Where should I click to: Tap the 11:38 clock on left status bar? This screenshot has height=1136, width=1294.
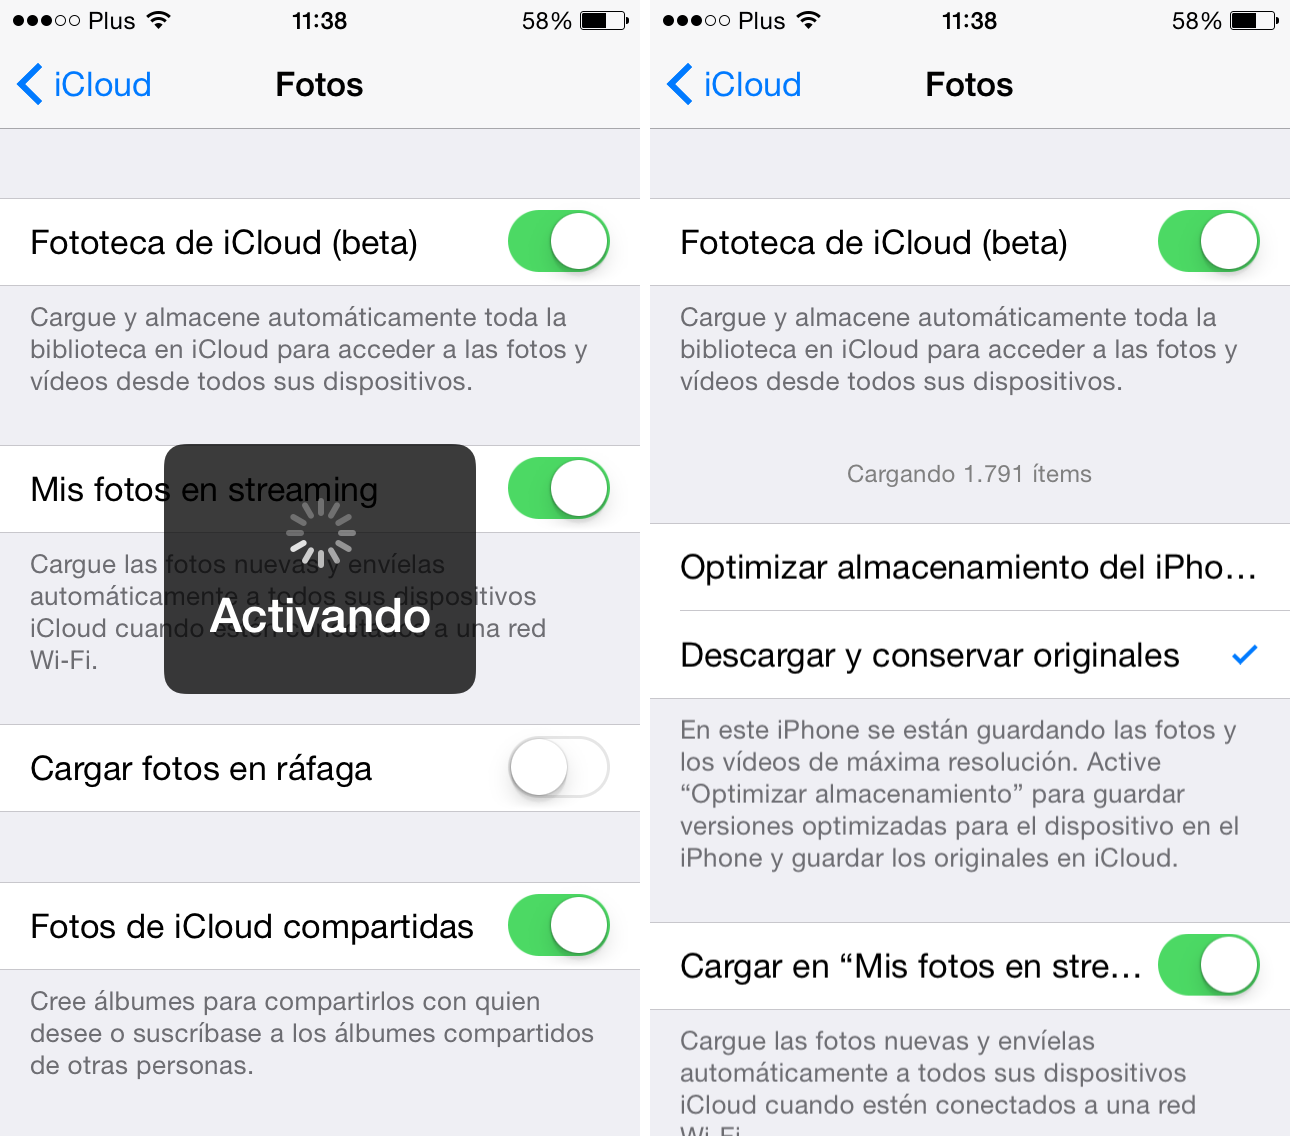(319, 20)
